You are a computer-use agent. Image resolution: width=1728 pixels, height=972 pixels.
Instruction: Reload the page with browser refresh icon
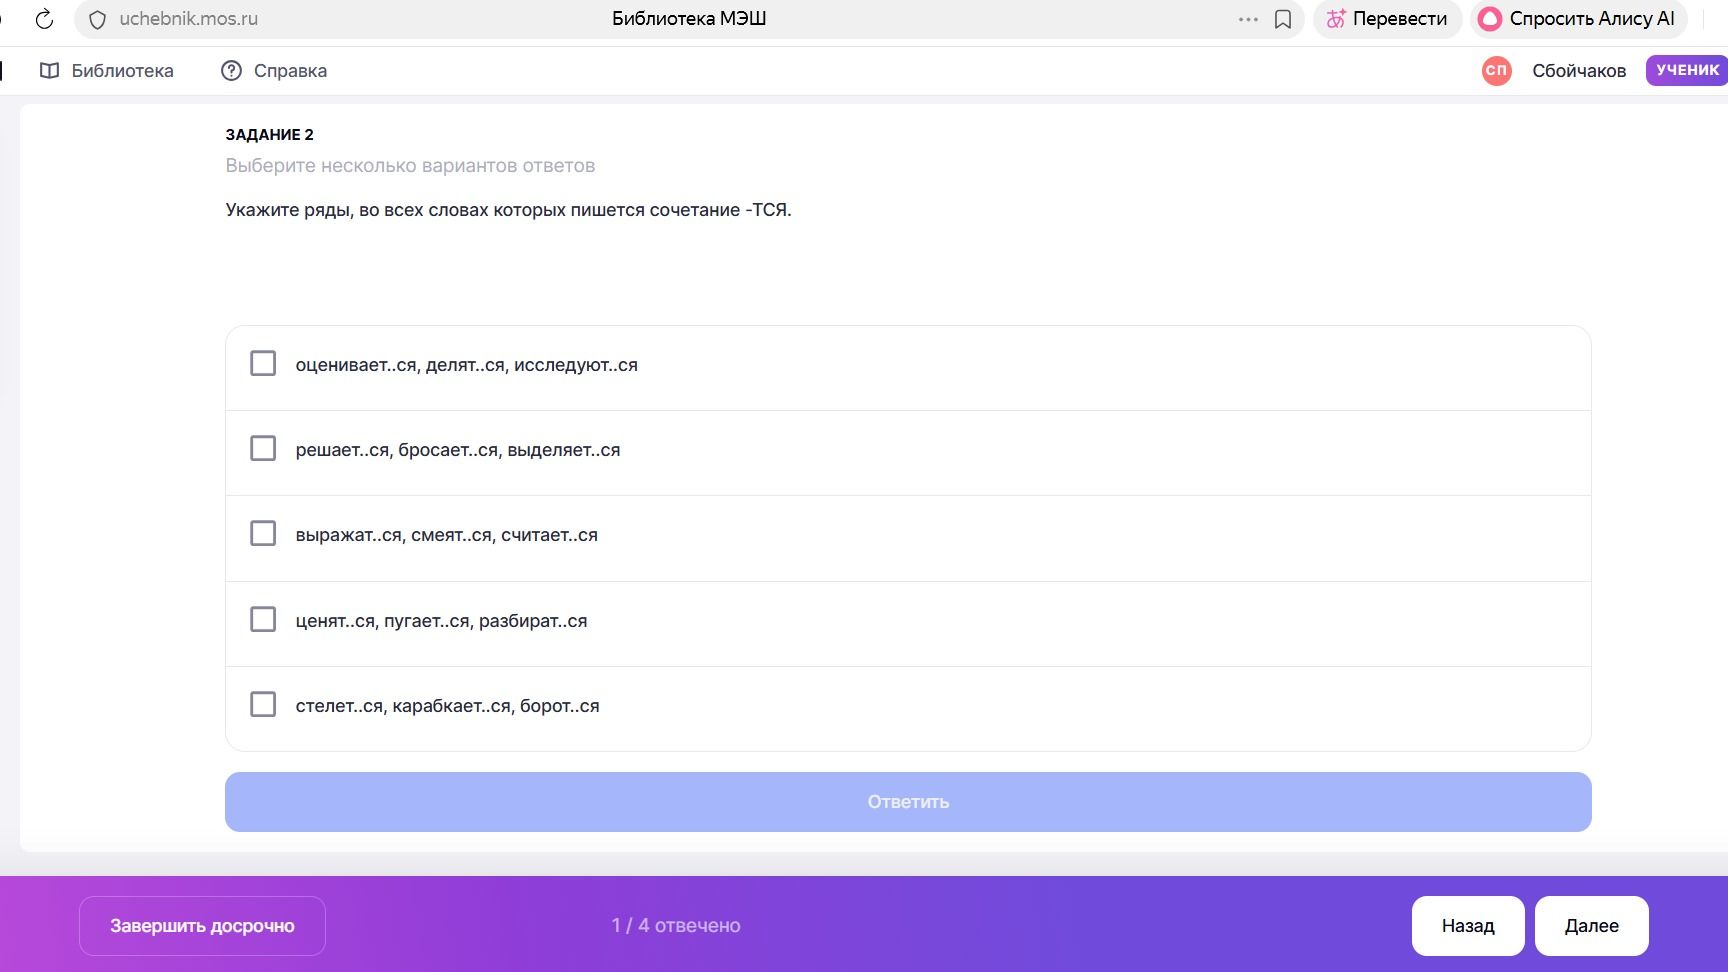[x=44, y=19]
